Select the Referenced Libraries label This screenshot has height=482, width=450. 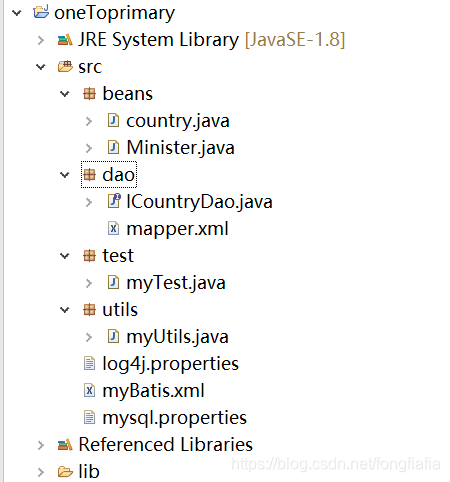click(x=166, y=445)
